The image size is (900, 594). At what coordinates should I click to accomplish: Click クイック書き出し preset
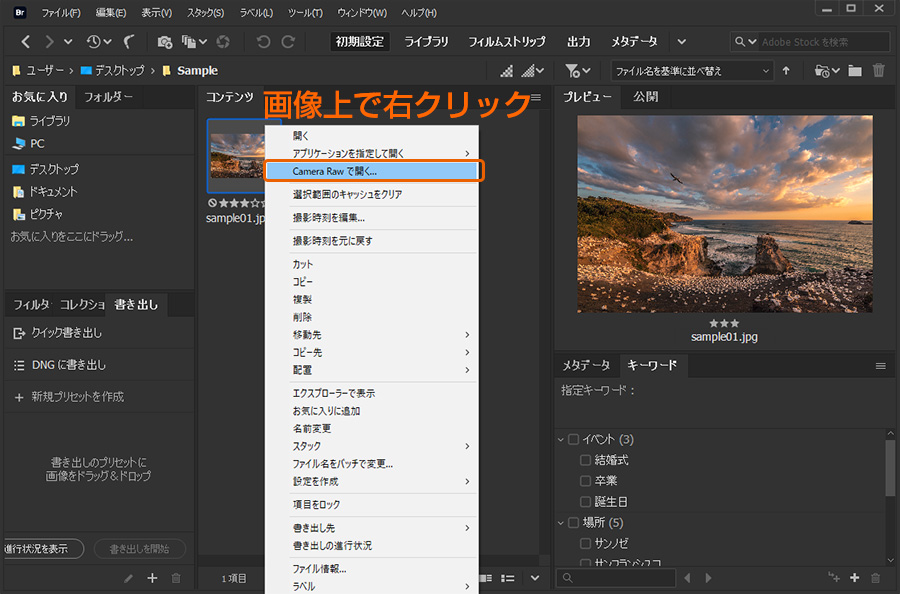point(67,333)
